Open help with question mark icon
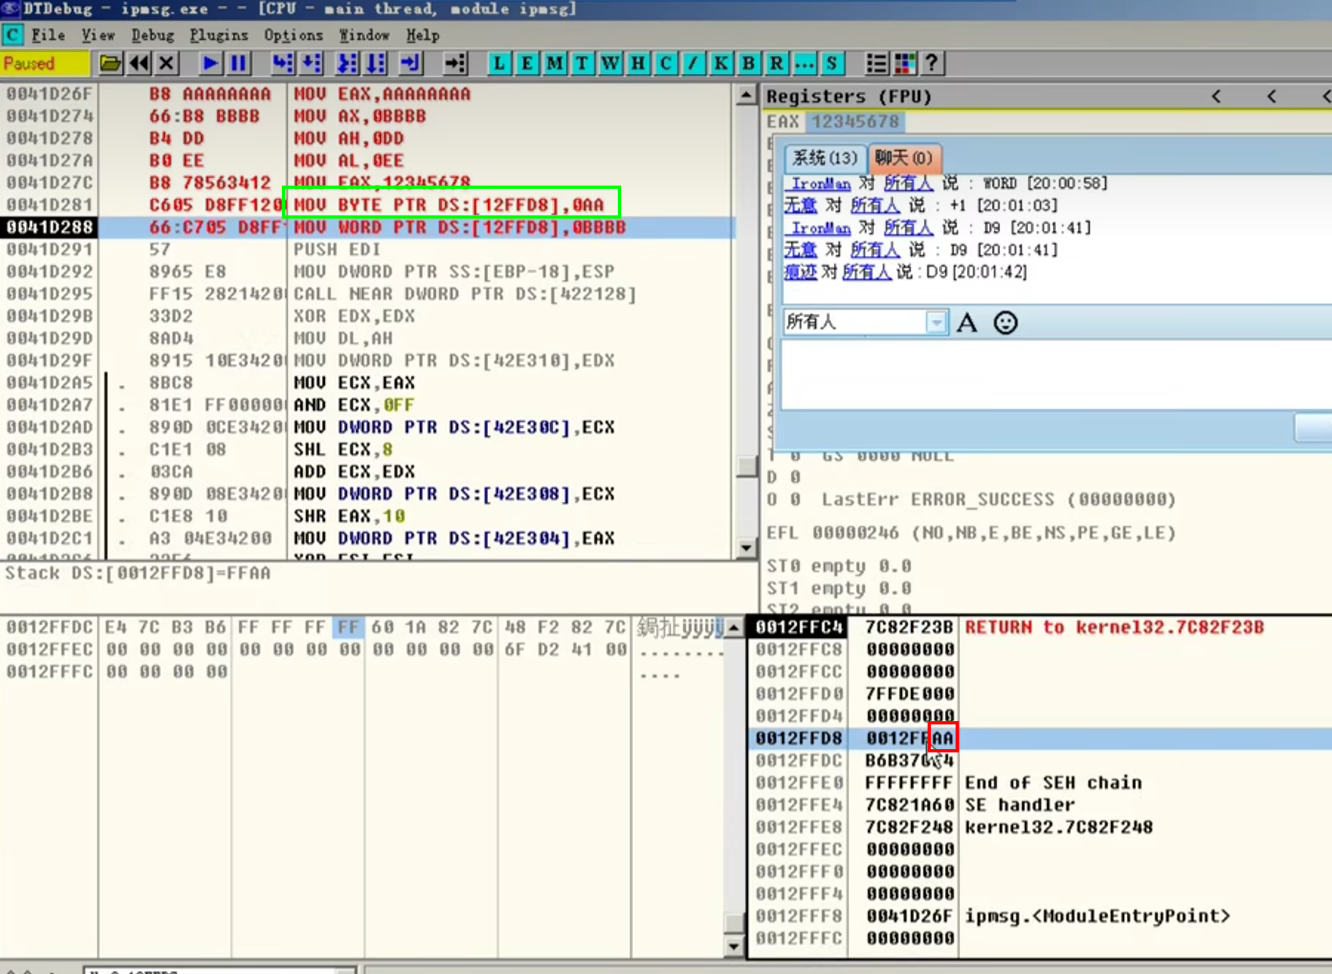This screenshot has width=1332, height=974. [932, 63]
